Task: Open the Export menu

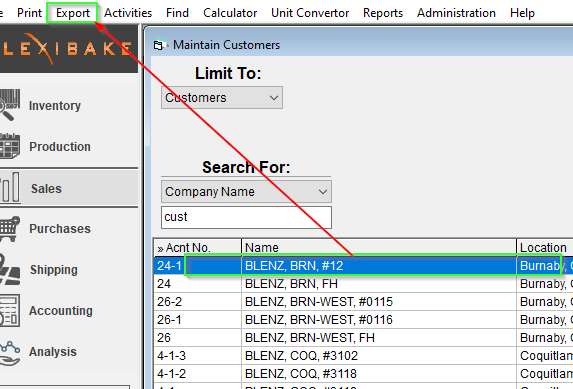Action: point(73,13)
